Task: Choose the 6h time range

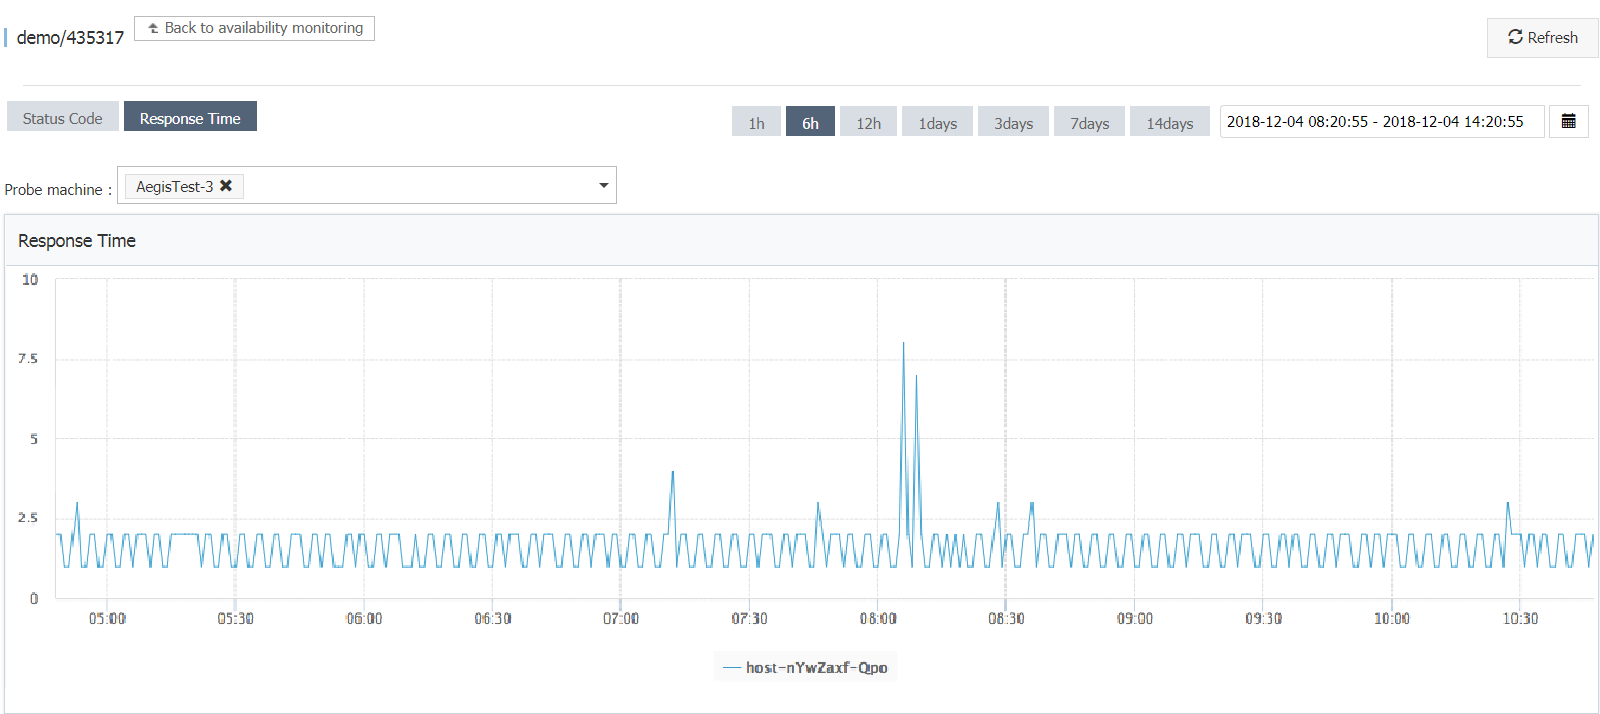Action: (810, 123)
